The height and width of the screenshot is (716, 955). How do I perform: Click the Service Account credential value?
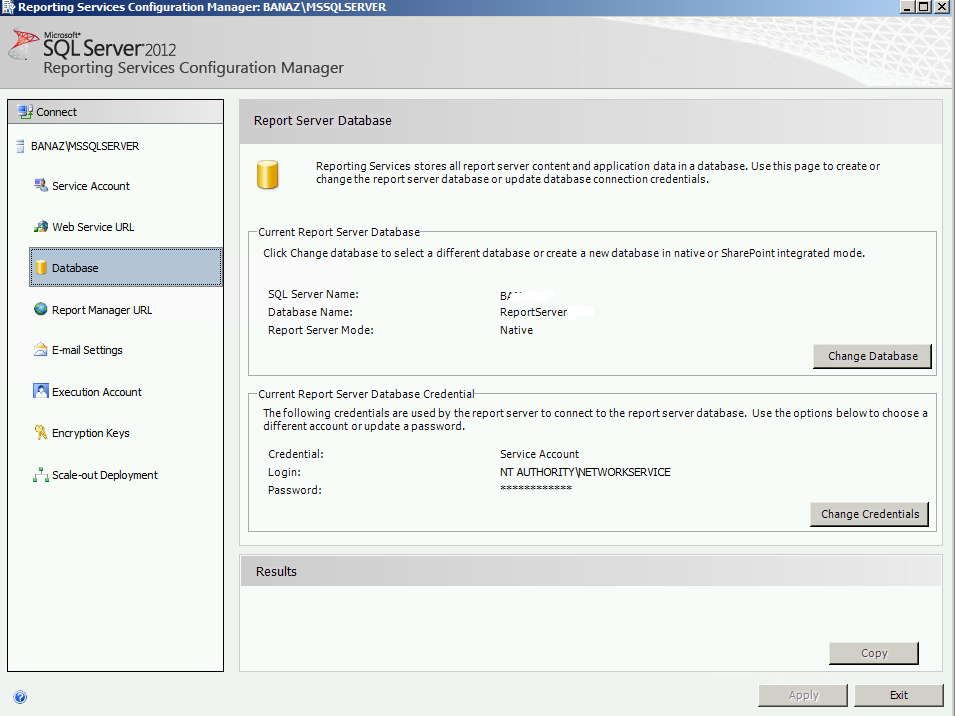coord(540,454)
